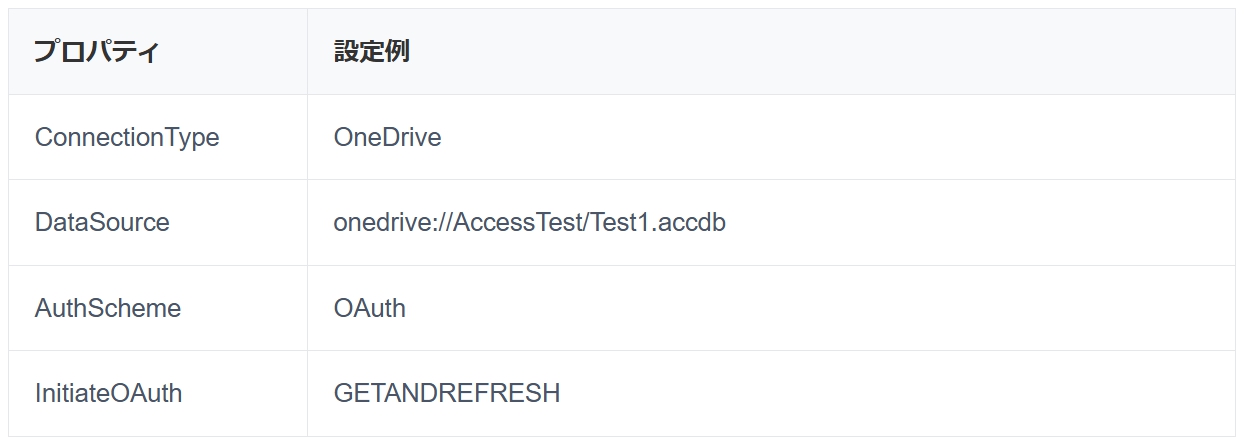Click the word Drive in OneDrive value
1246x441 pixels.
click(413, 137)
